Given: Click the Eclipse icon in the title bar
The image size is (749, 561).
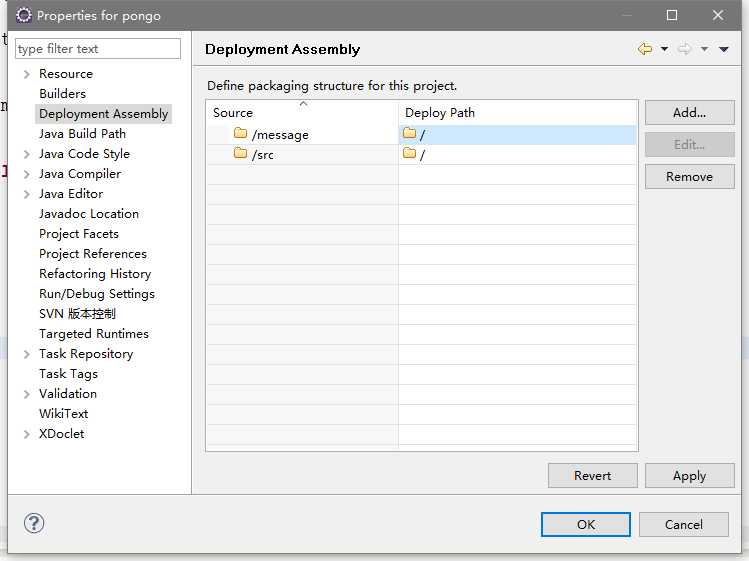Looking at the screenshot, I should [x=24, y=15].
